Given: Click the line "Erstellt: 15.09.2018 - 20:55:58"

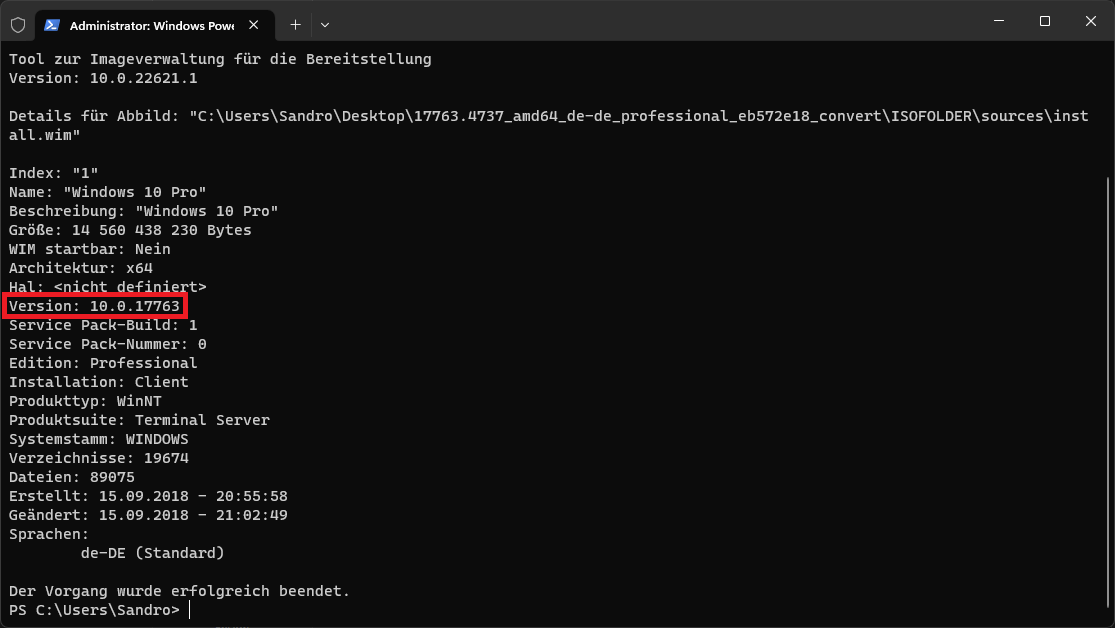Looking at the screenshot, I should pyautogui.click(x=148, y=496).
